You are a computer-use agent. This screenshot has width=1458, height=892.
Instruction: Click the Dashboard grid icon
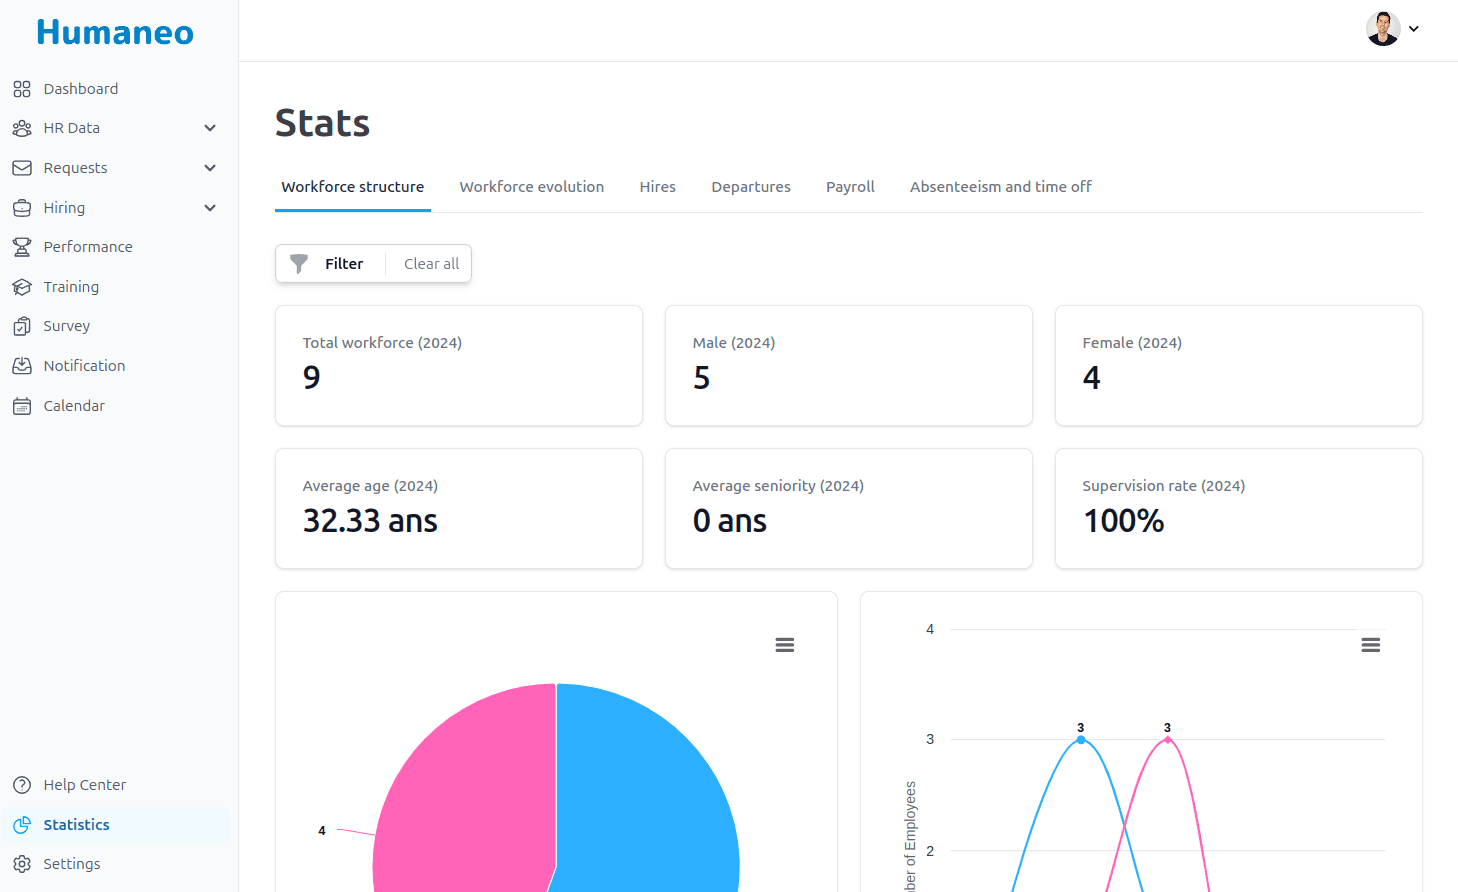22,89
